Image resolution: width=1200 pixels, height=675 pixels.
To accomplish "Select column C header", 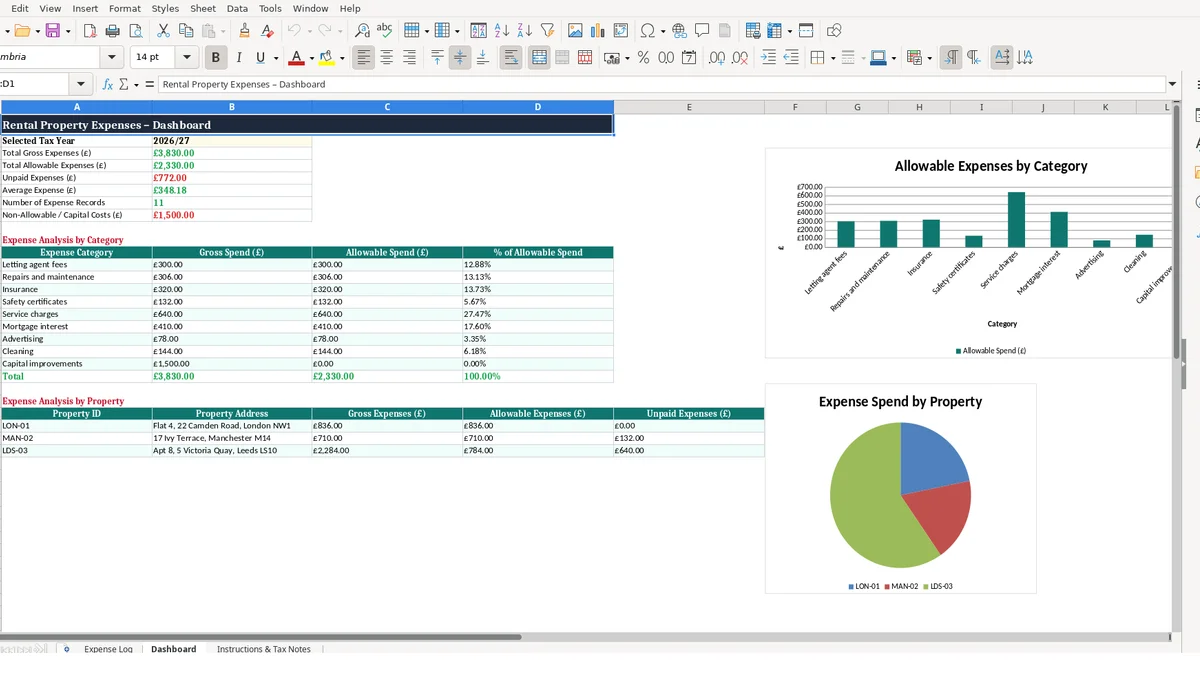I will coord(387,107).
